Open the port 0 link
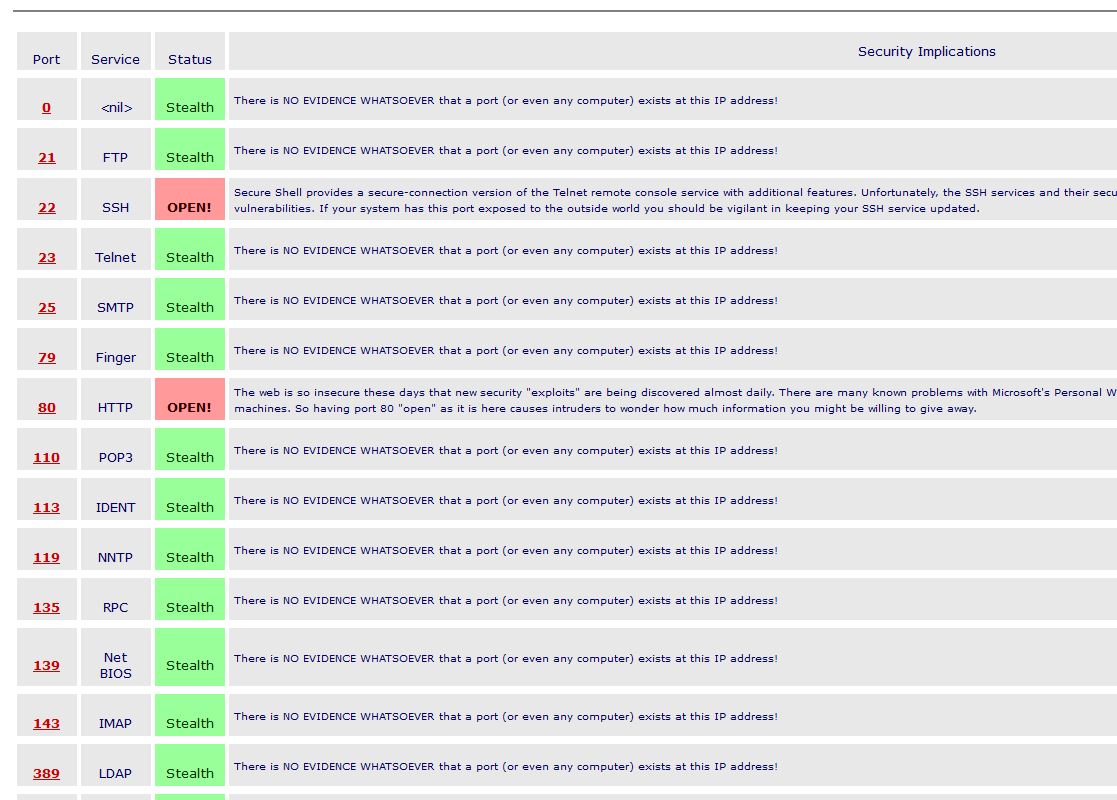Screen dimensions: 1117x800 pyautogui.click(x=46, y=108)
